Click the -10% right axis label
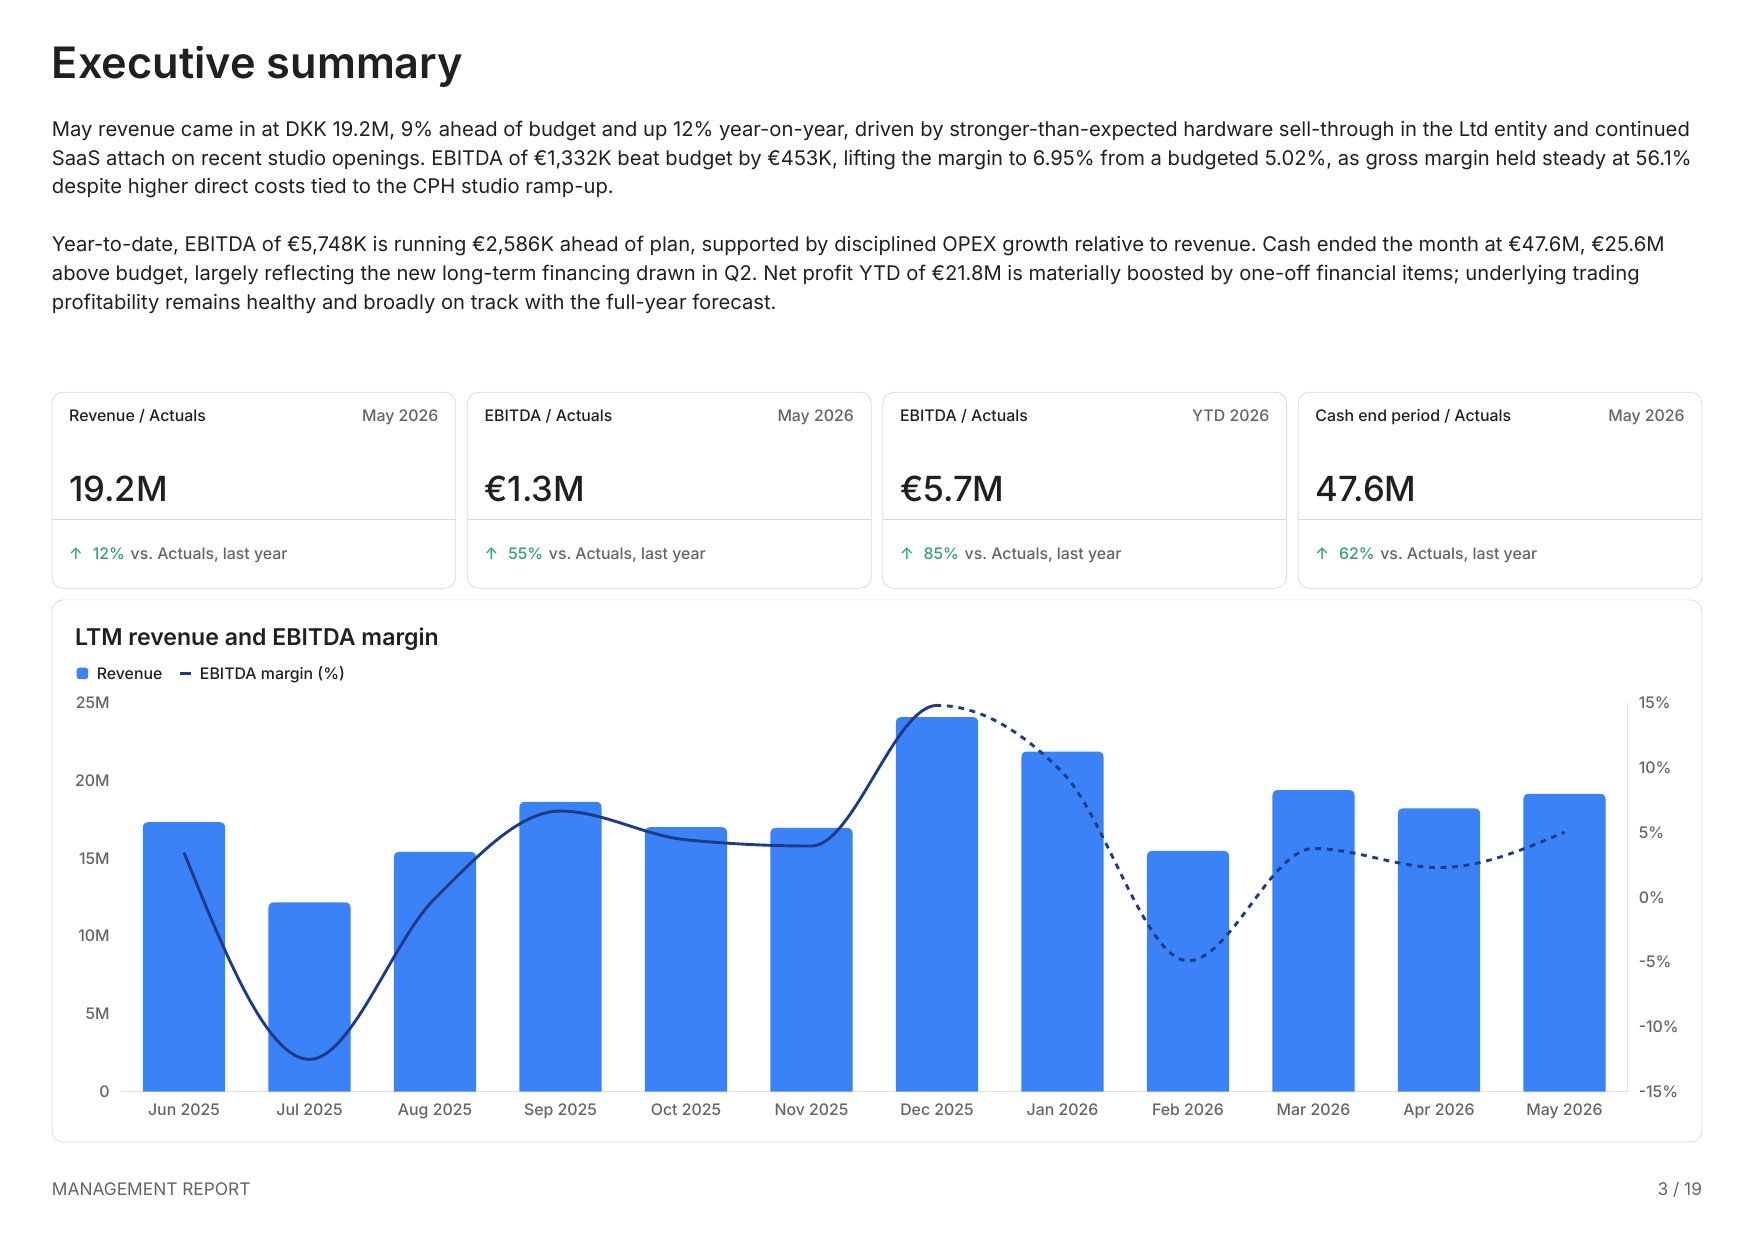 tap(1658, 1027)
